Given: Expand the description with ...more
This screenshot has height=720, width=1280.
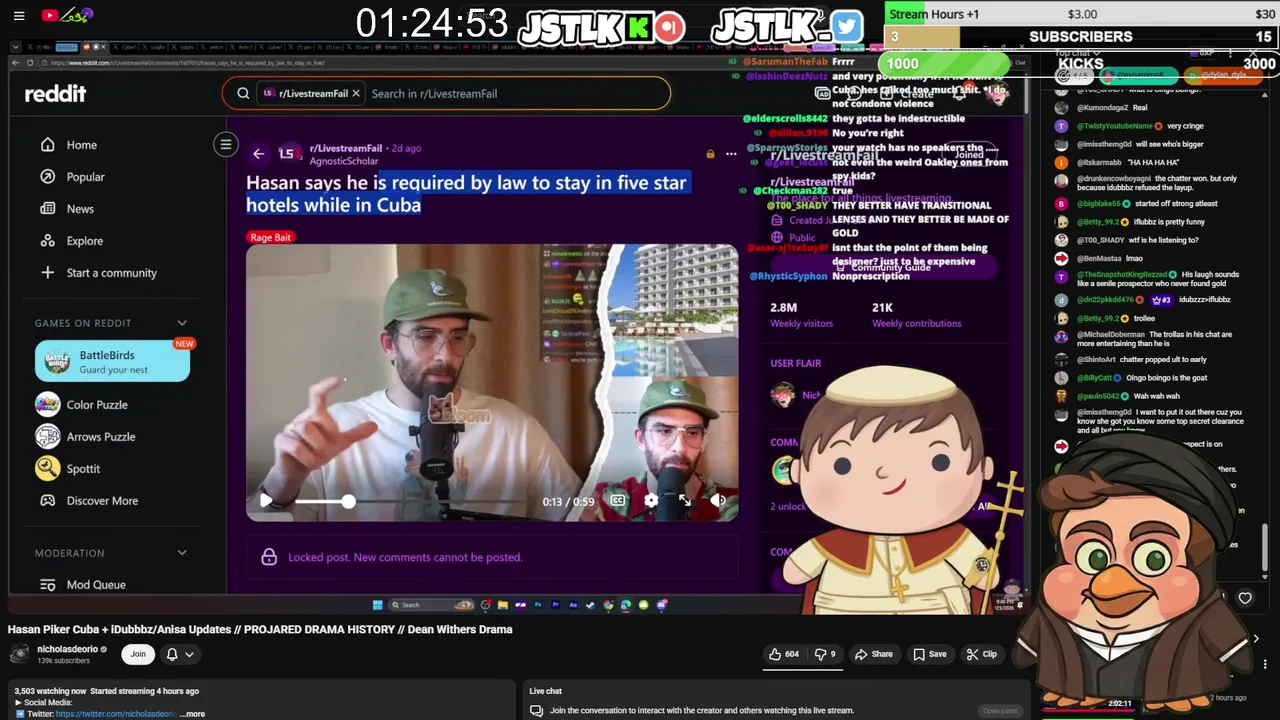Looking at the screenshot, I should (x=193, y=714).
